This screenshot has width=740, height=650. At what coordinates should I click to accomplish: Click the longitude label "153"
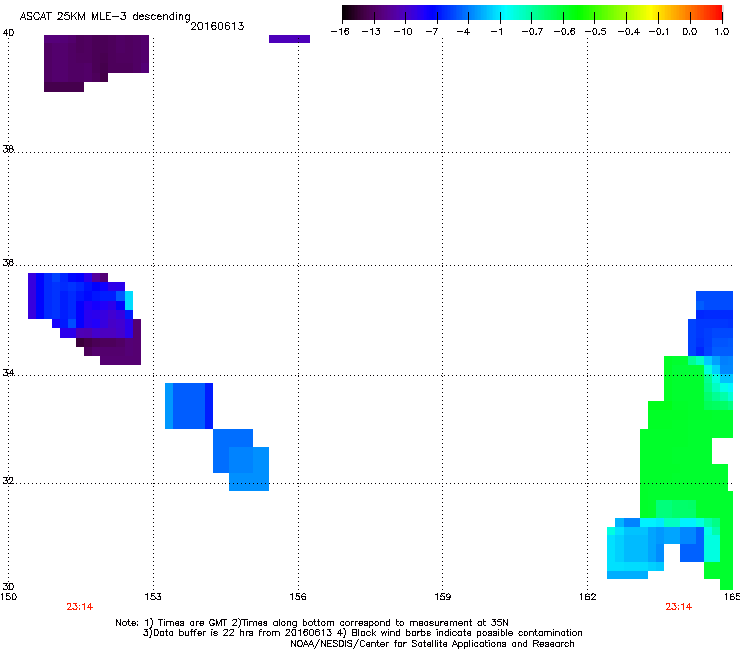coord(153,597)
